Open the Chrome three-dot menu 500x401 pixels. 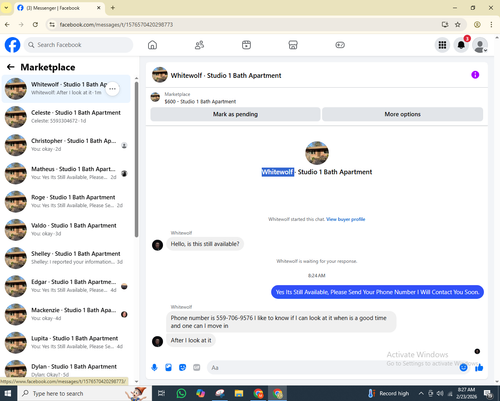coord(491,24)
